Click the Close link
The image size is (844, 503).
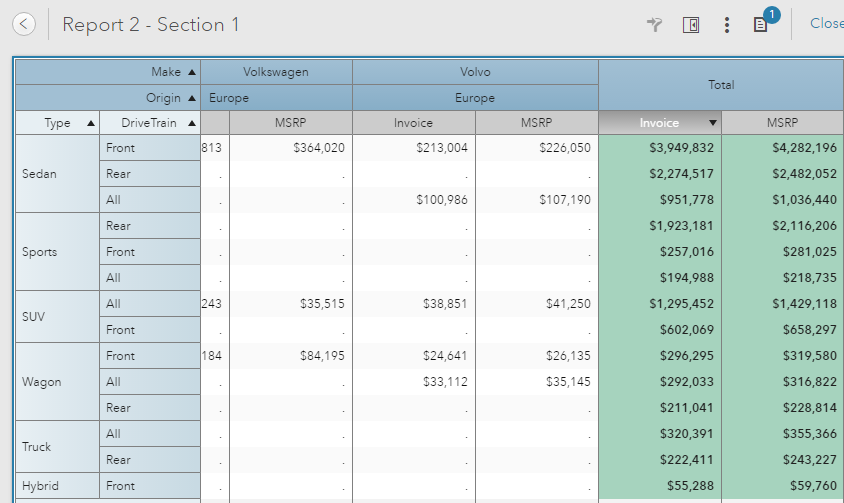[827, 23]
